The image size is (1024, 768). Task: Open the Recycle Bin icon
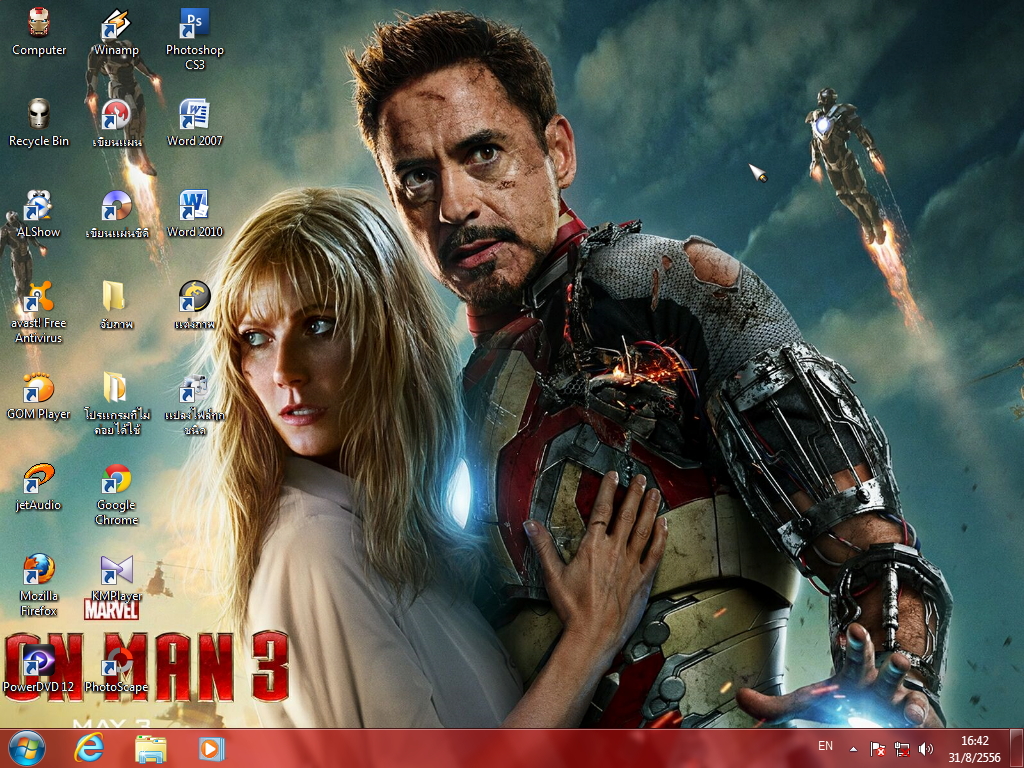coord(39,123)
